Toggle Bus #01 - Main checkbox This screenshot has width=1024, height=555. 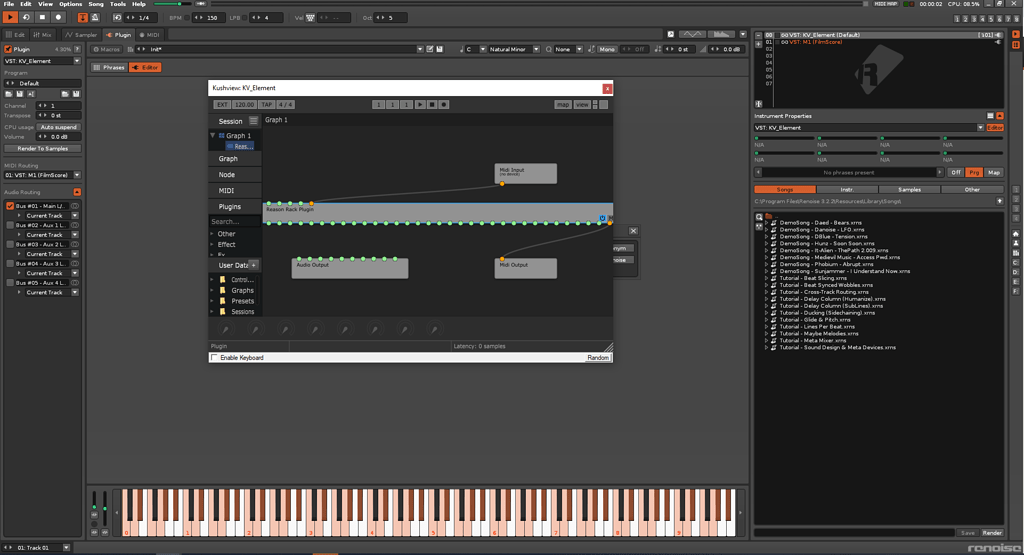pyautogui.click(x=10, y=206)
